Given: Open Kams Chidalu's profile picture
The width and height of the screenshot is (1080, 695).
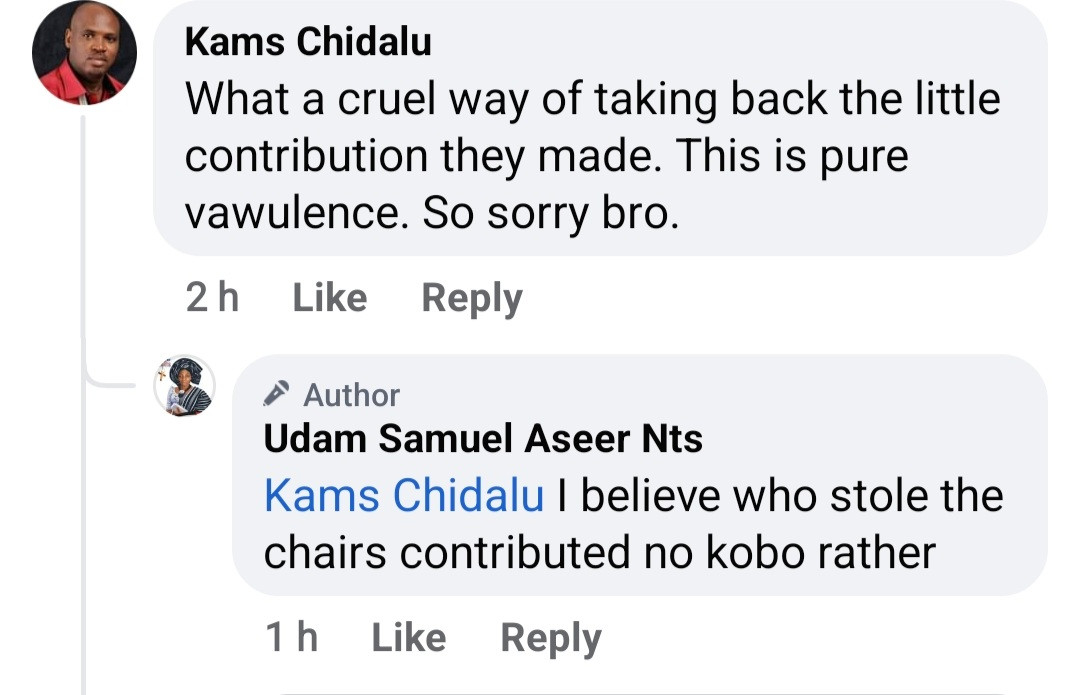Looking at the screenshot, I should 84,52.
